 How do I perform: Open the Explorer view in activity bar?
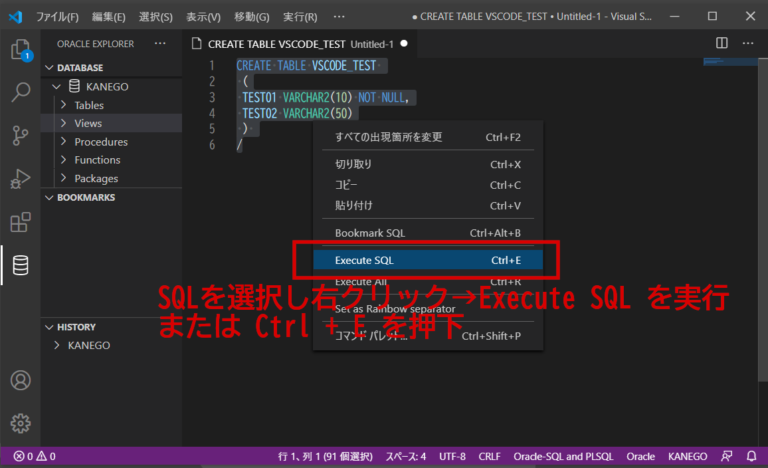pyautogui.click(x=21, y=49)
